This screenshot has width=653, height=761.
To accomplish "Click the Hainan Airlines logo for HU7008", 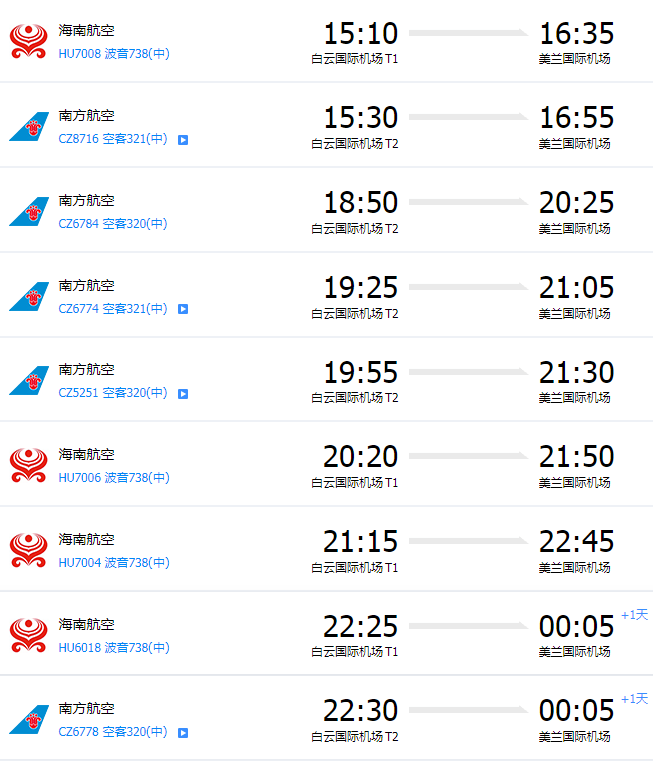I will pos(29,41).
